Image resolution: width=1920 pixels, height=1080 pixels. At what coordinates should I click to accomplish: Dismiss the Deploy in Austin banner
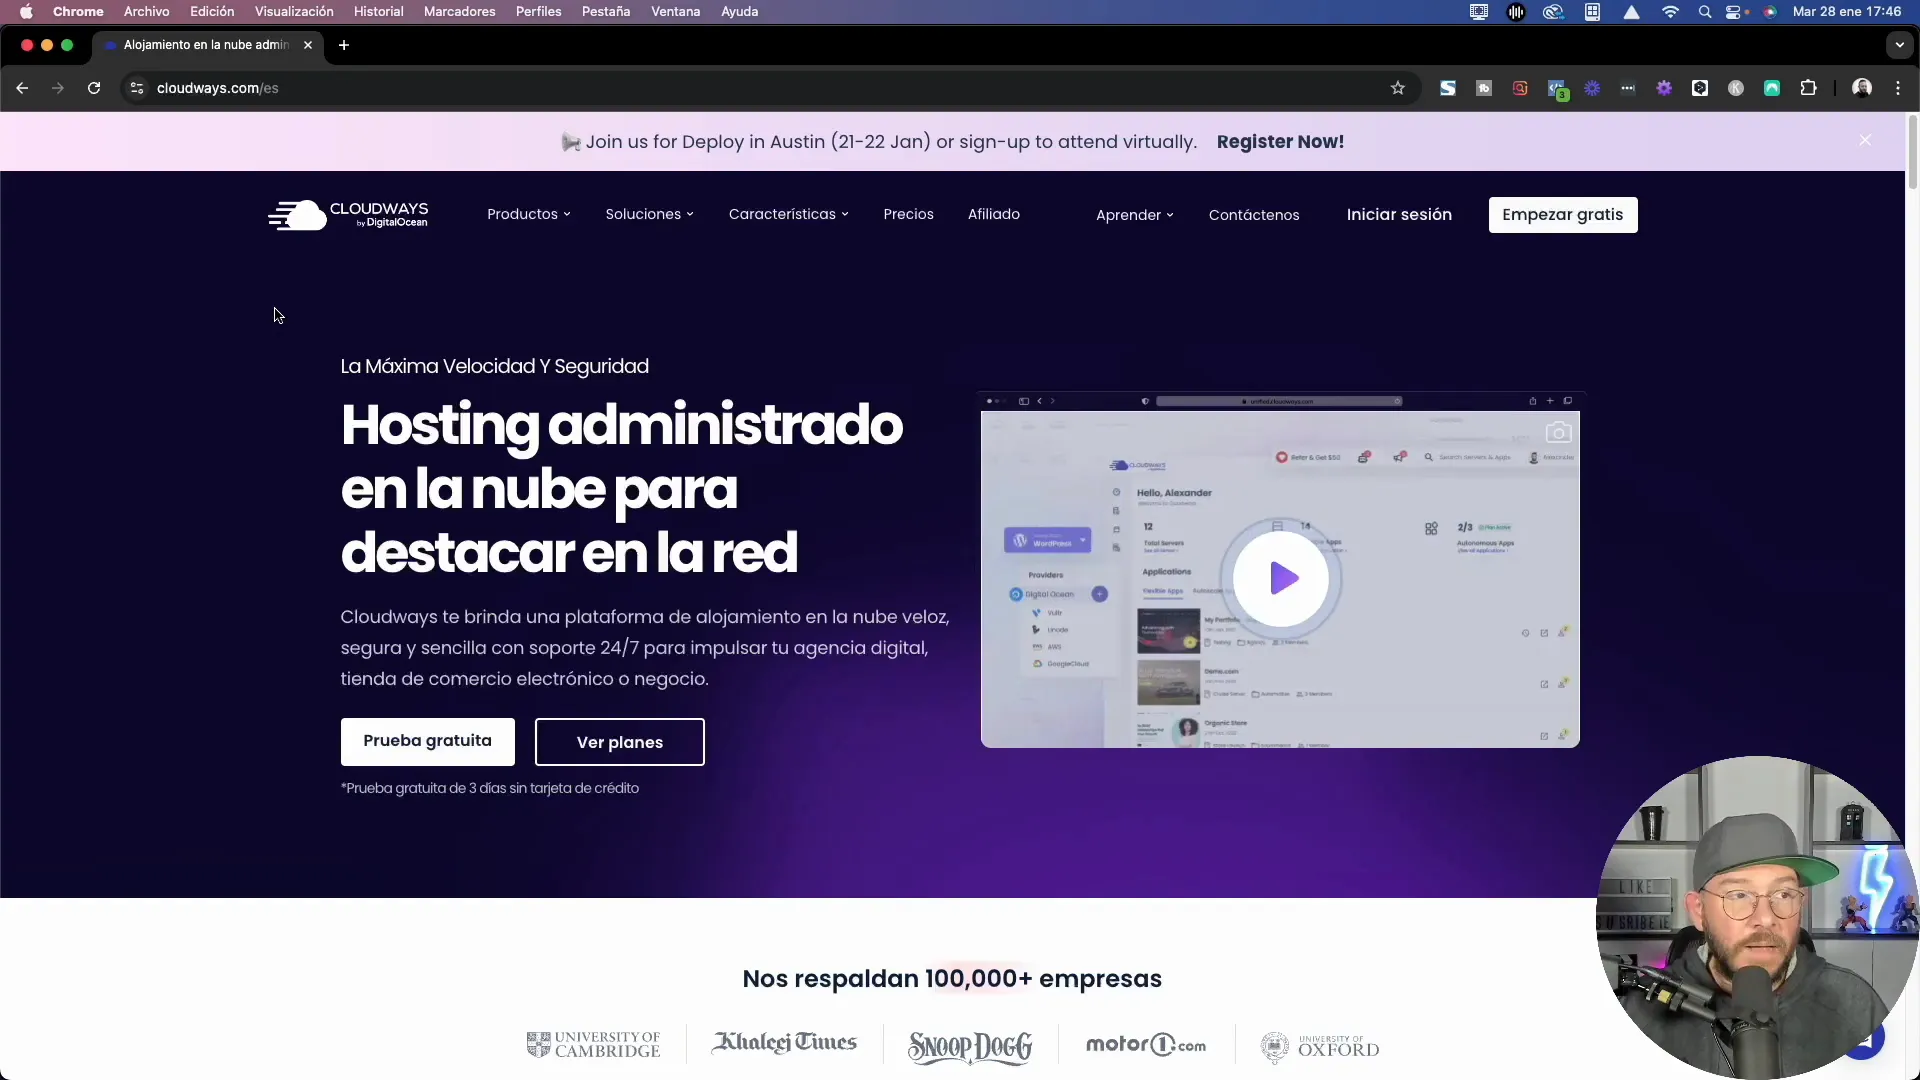tap(1865, 140)
